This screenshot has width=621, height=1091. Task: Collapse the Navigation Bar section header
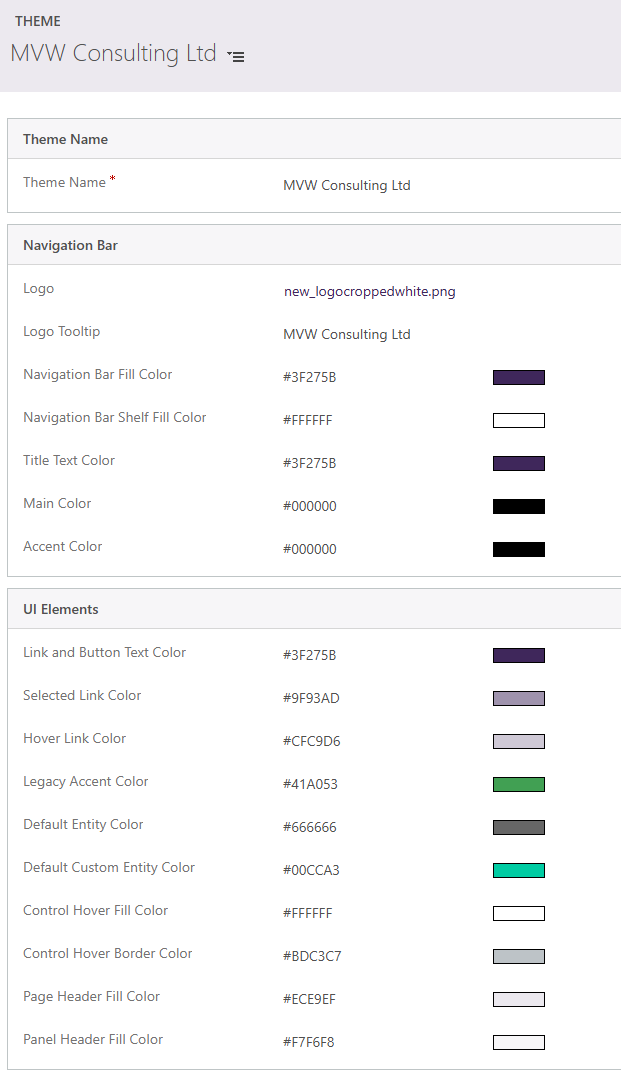click(70, 245)
